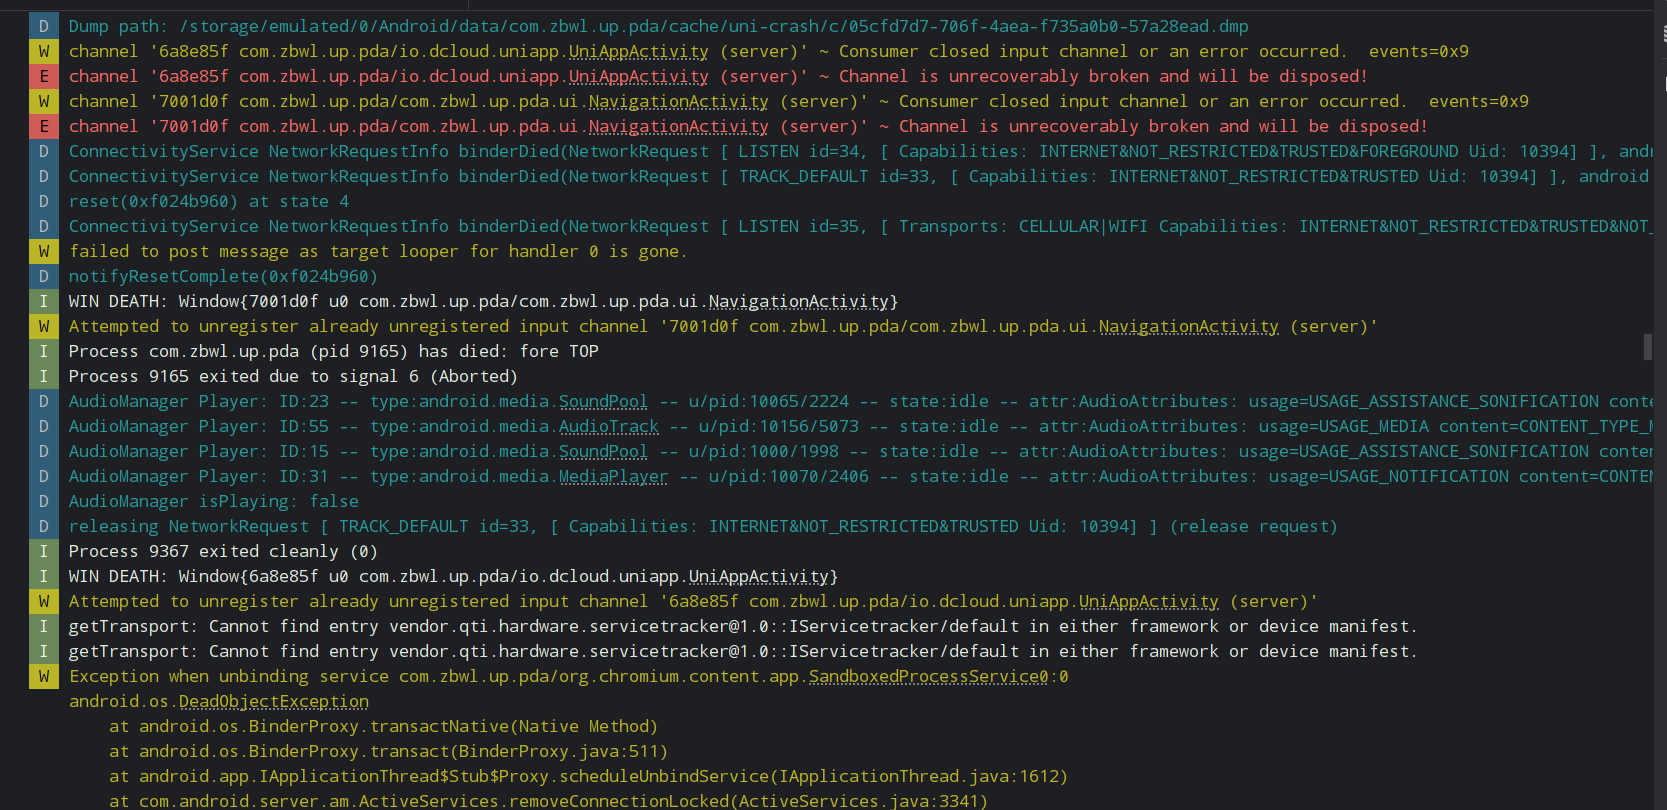Open the SoundPool link in Player ID:23 line
Screen dimensions: 1667x810
(x=602, y=401)
